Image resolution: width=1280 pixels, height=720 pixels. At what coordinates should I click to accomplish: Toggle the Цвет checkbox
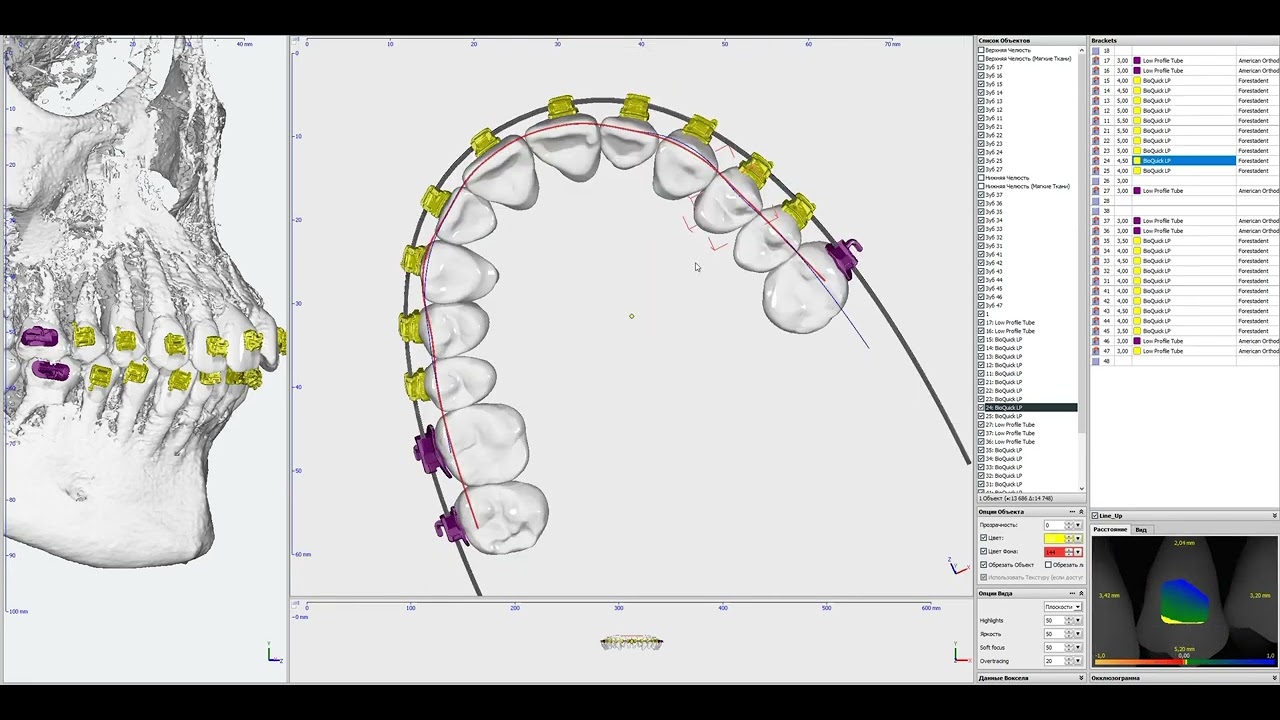click(984, 538)
